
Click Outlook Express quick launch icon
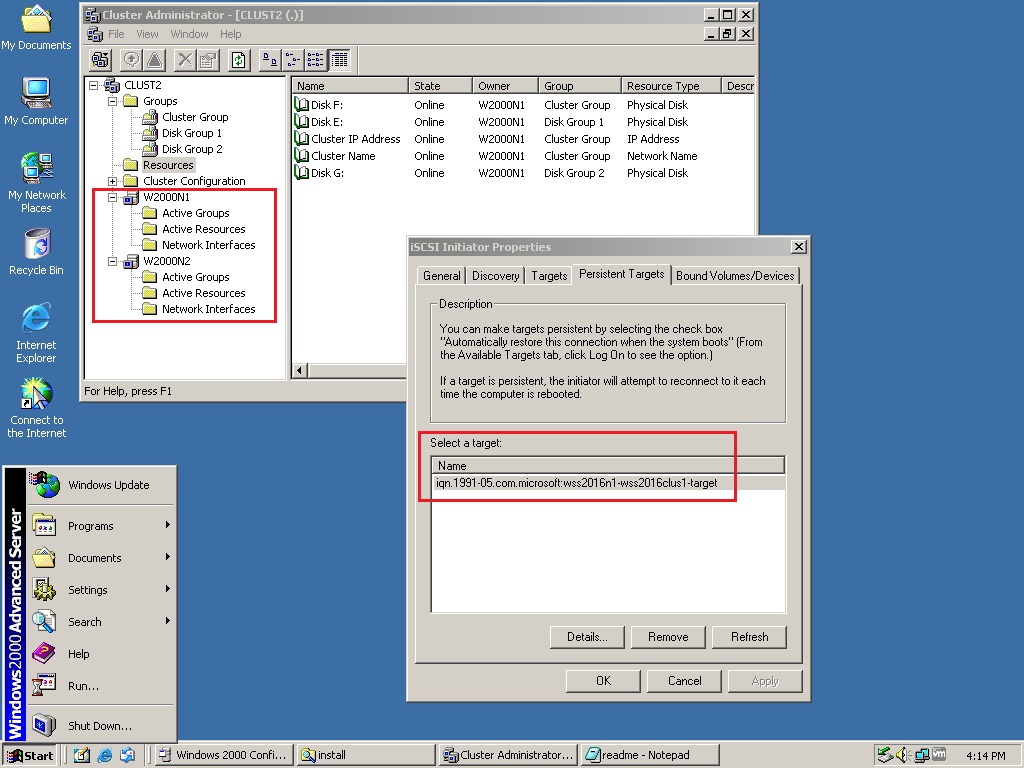pyautogui.click(x=127, y=755)
